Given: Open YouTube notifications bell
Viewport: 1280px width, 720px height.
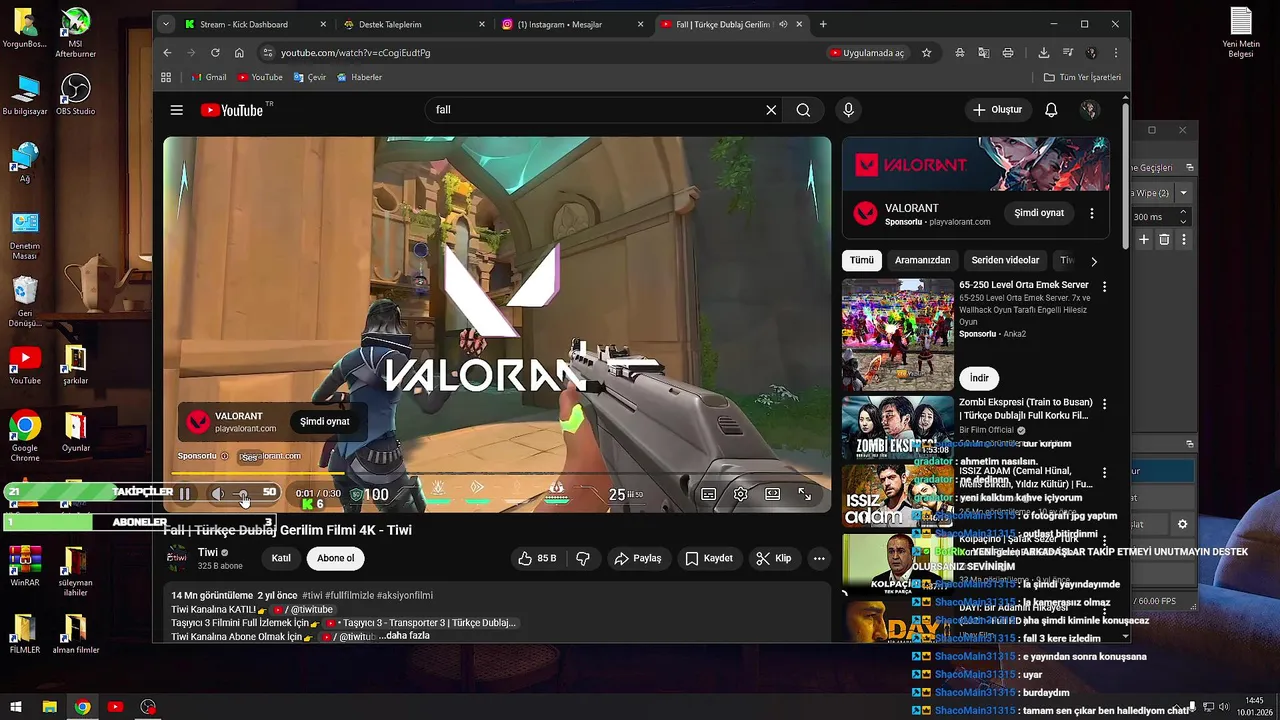Looking at the screenshot, I should tap(1051, 110).
